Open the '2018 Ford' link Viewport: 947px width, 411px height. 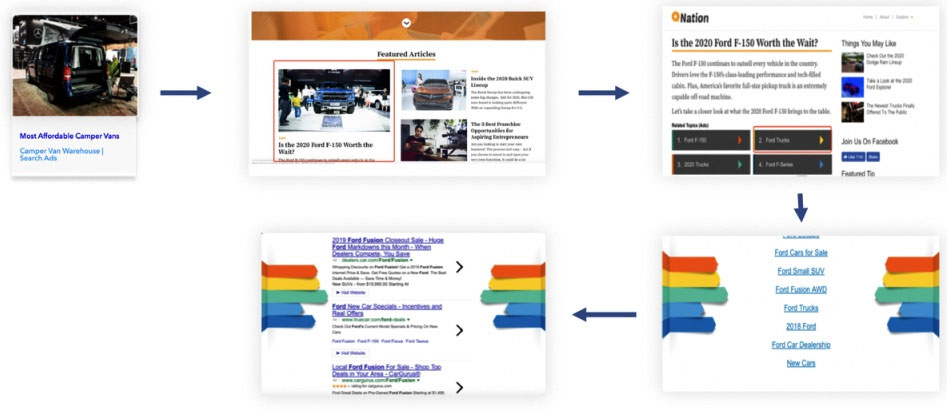pos(801,327)
